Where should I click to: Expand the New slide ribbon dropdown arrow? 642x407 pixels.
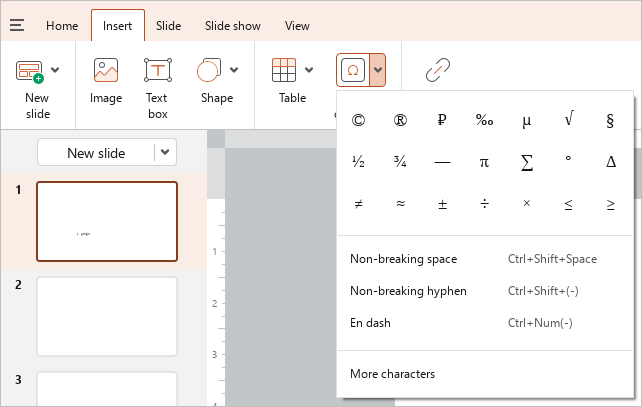tap(55, 70)
